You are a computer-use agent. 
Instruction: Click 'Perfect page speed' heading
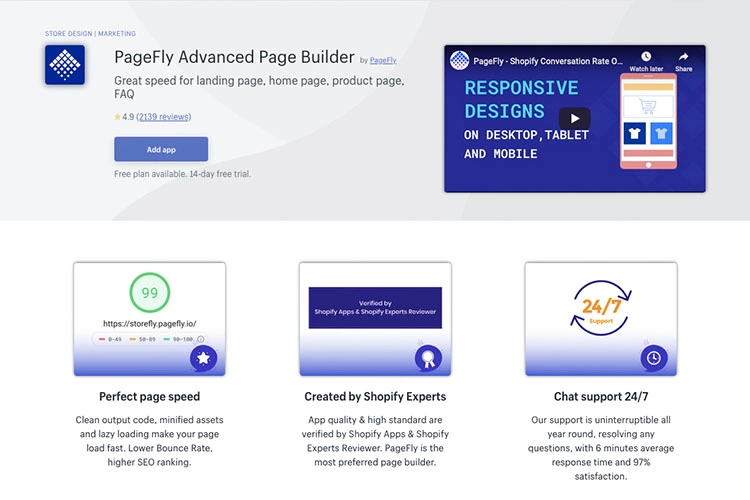pyautogui.click(x=150, y=397)
